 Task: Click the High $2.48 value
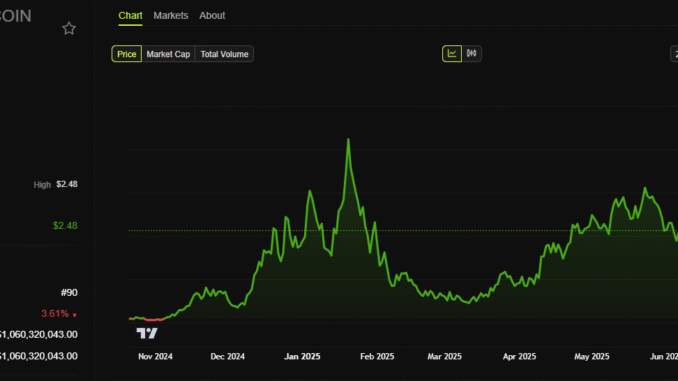pos(67,184)
